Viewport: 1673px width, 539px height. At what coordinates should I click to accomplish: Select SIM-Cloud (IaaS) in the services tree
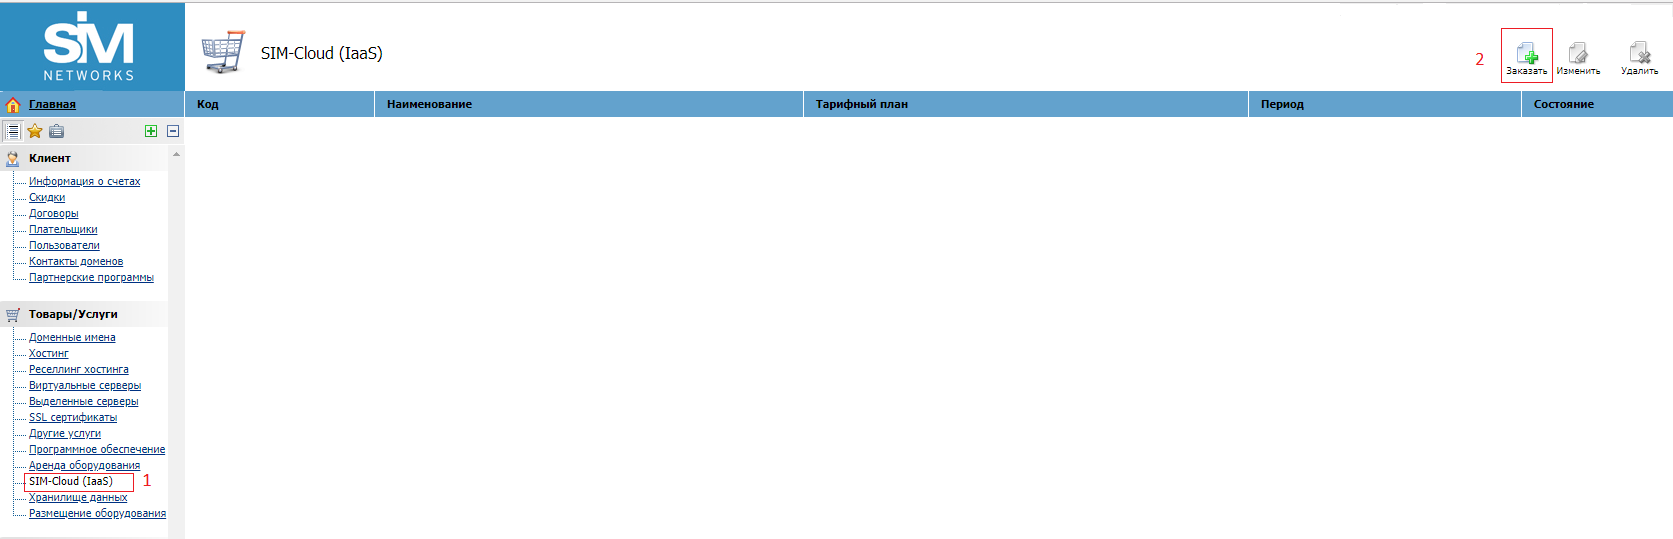71,481
